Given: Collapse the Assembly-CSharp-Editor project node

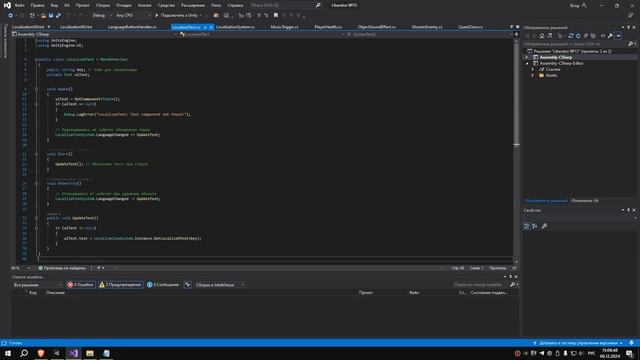Looking at the screenshot, I should 527,64.
